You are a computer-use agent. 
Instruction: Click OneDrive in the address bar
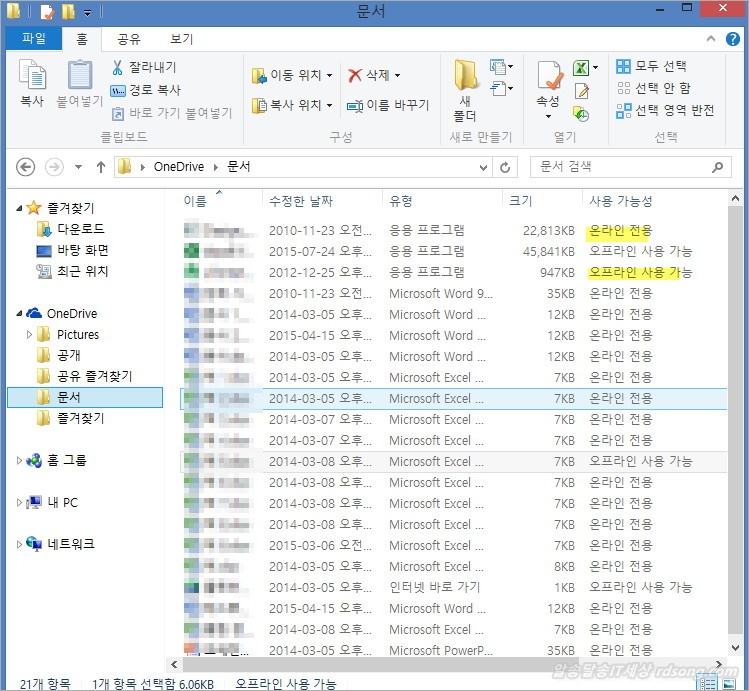(x=179, y=167)
